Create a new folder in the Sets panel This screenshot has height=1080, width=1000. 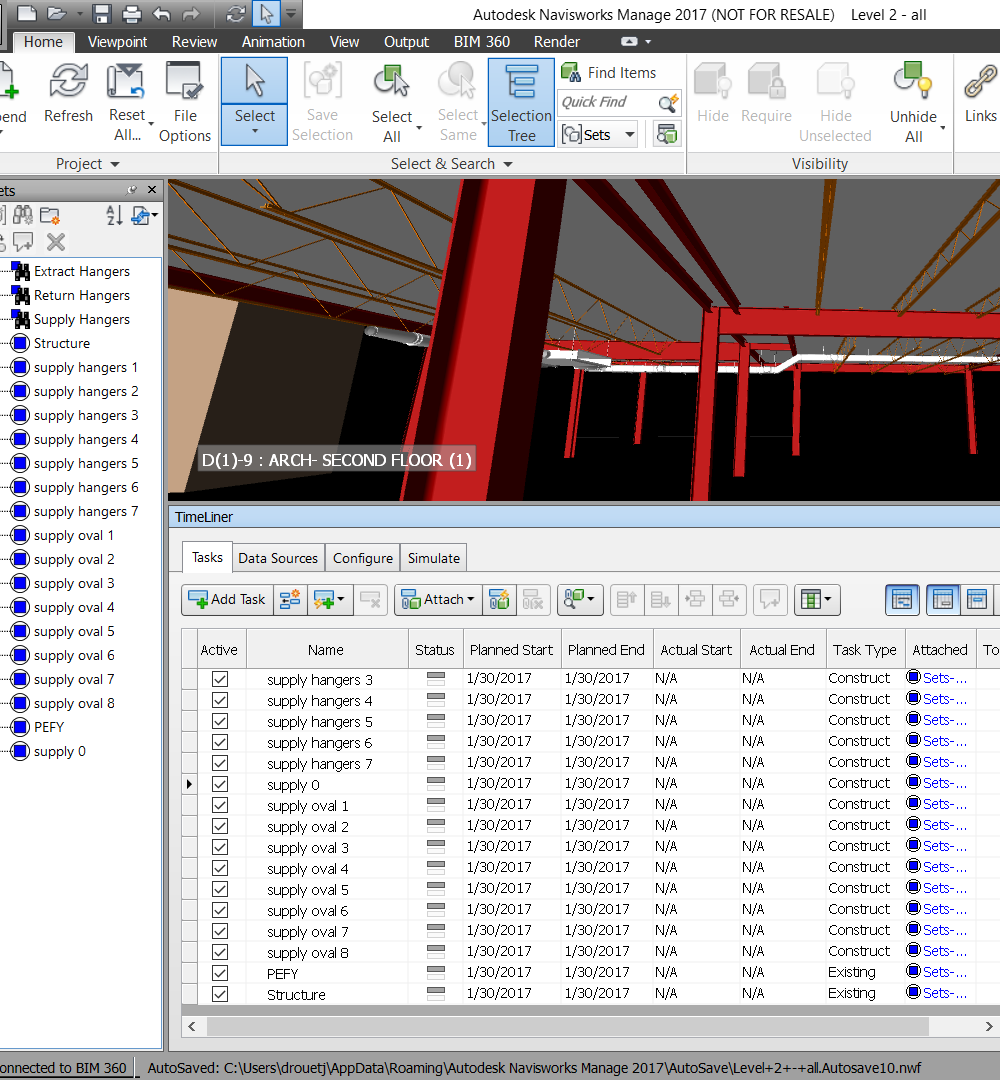pos(49,214)
